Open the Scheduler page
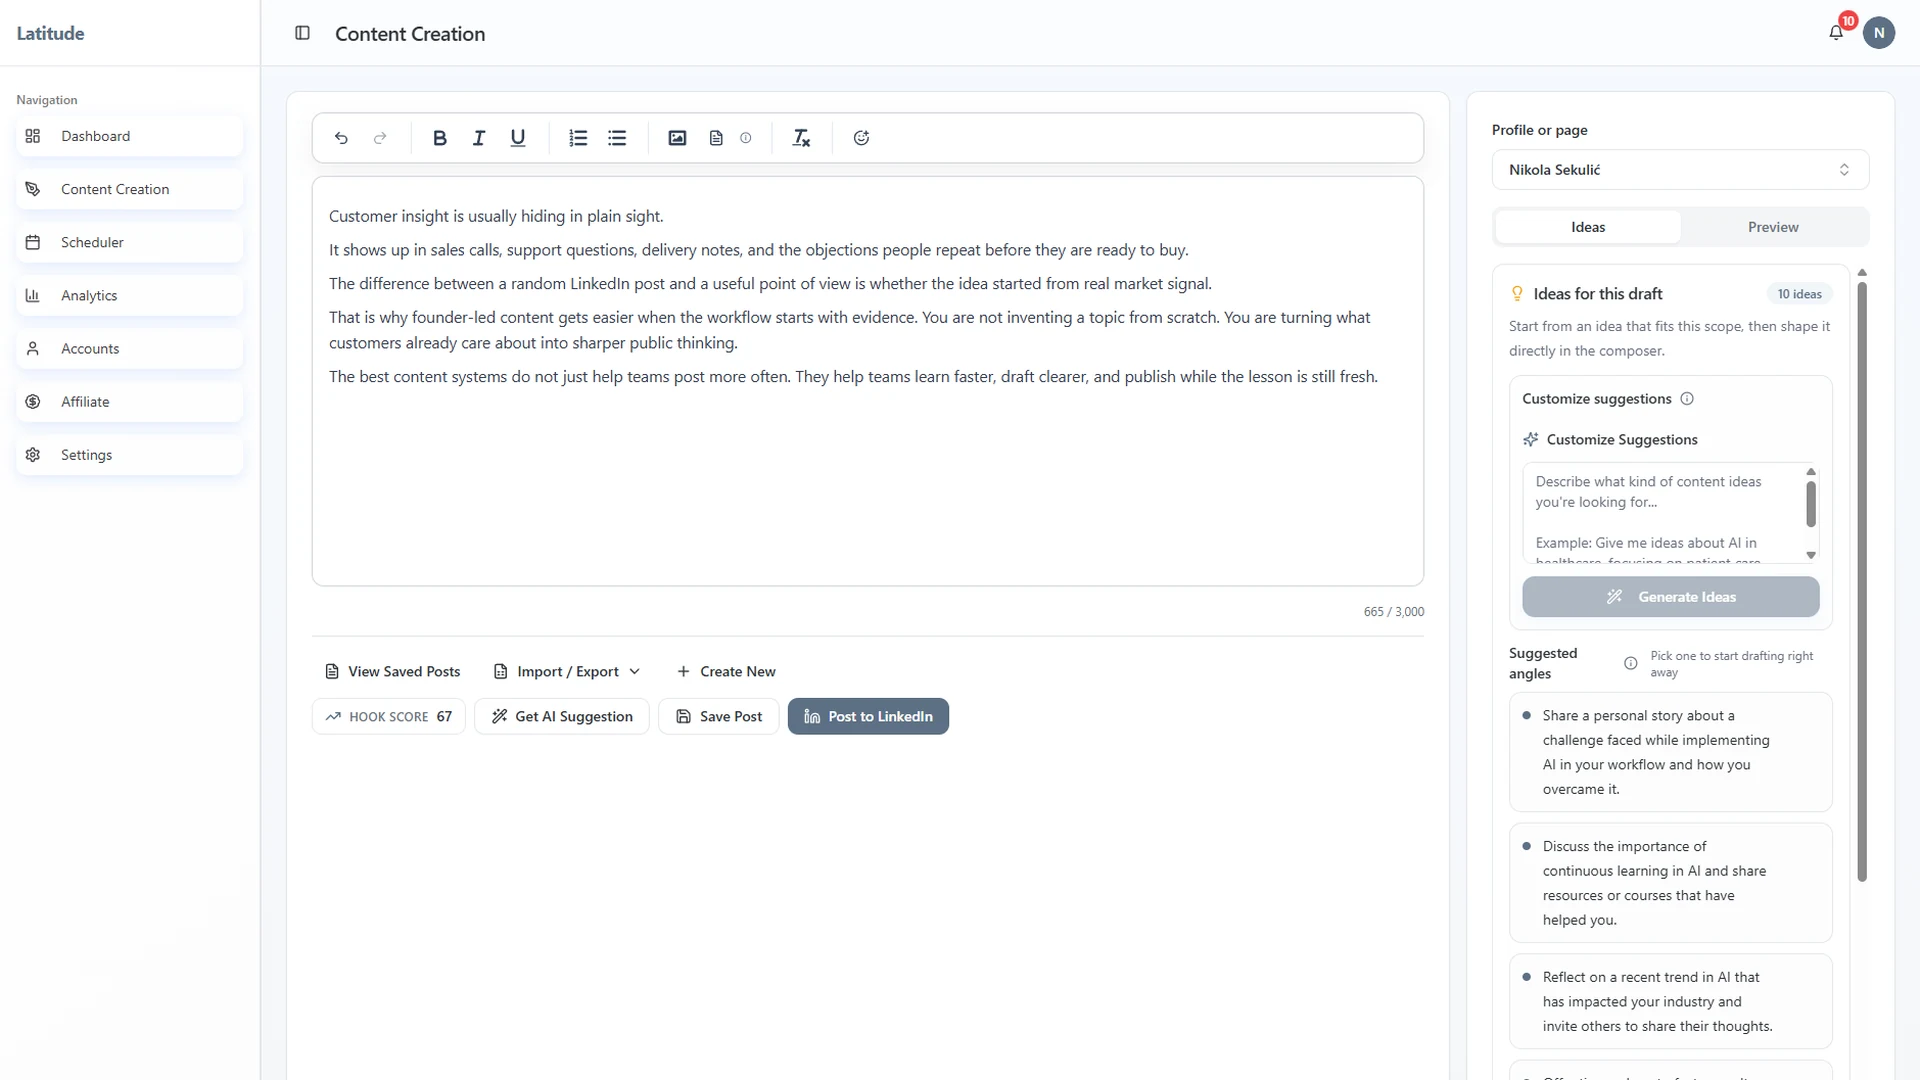Viewport: 1920px width, 1080px height. pos(129,242)
